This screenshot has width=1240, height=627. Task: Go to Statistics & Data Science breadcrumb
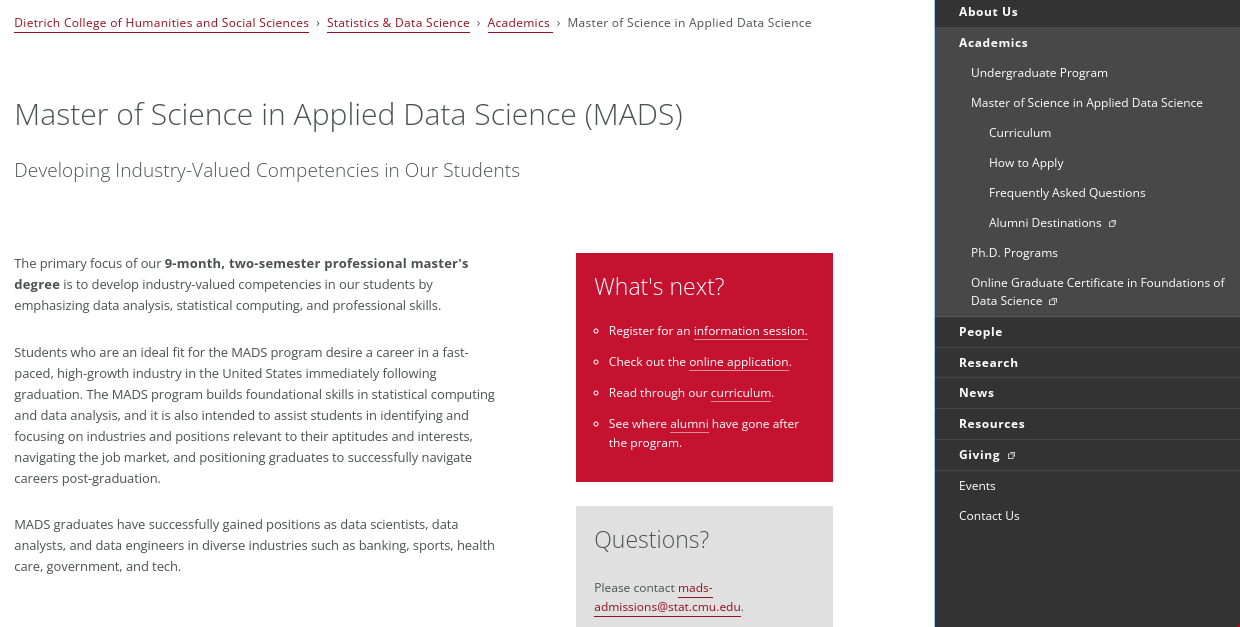tap(398, 23)
